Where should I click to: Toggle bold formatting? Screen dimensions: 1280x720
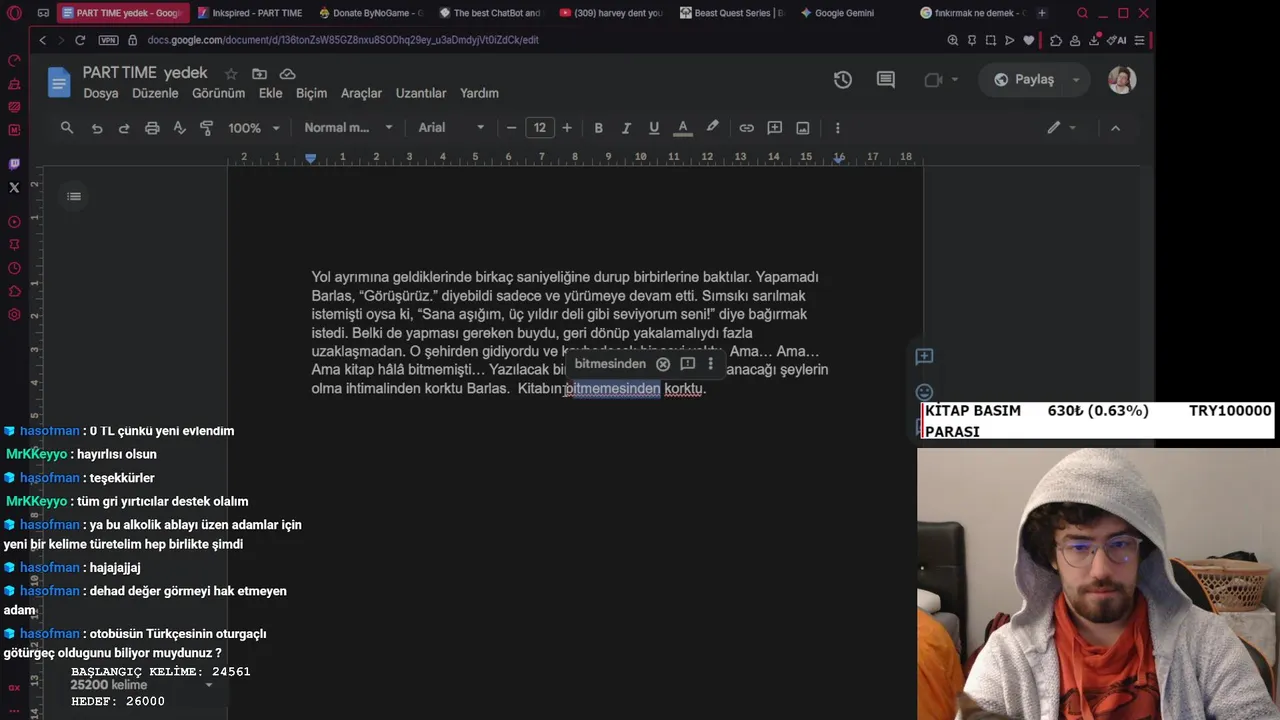(x=598, y=128)
